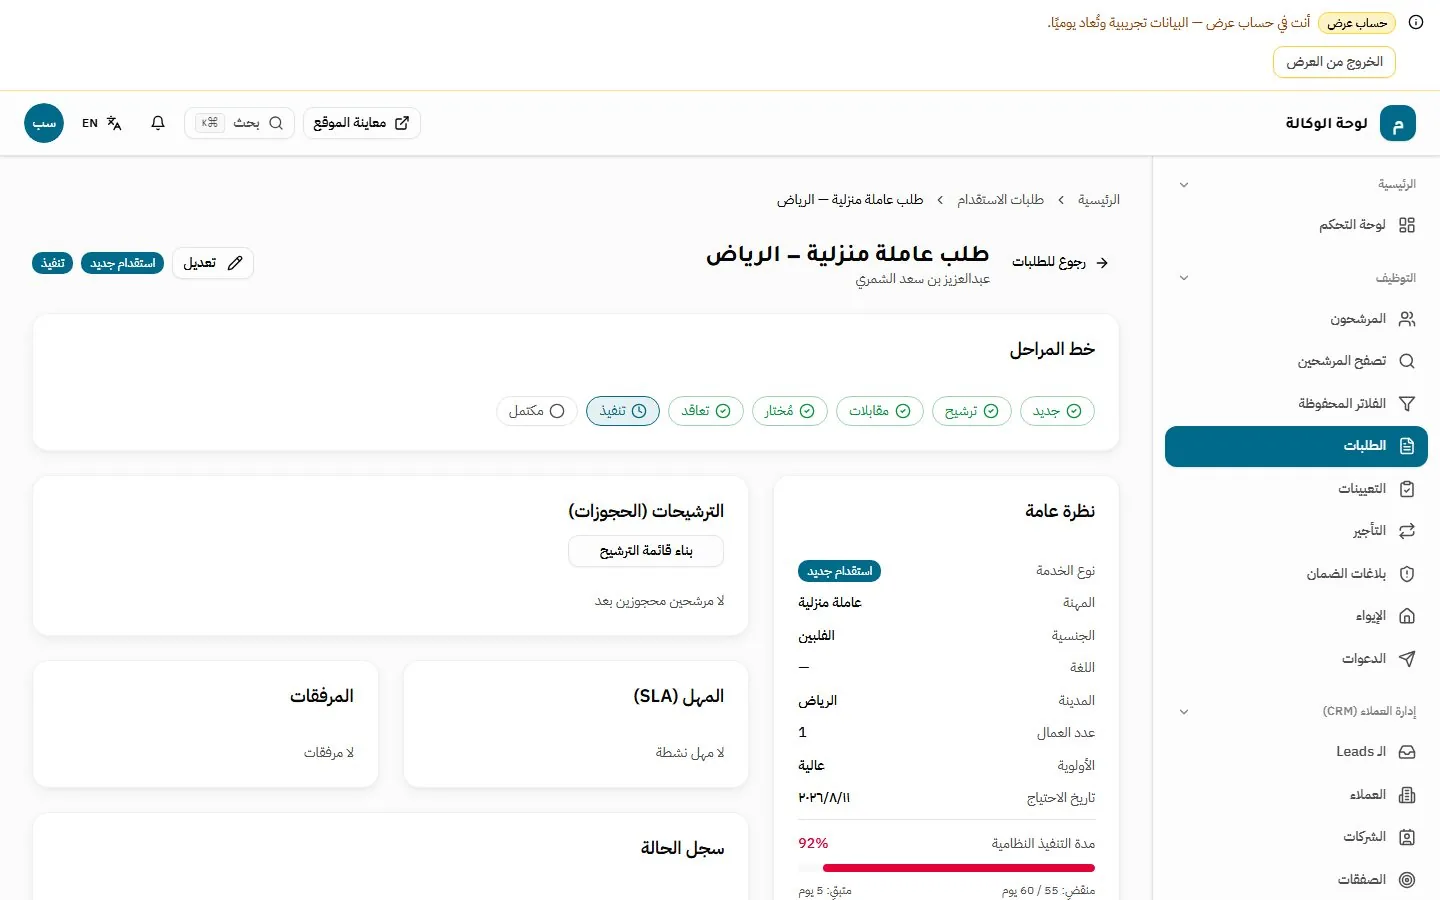This screenshot has height=900, width=1440.
Task: Open the notifications bell
Action: [x=158, y=123]
